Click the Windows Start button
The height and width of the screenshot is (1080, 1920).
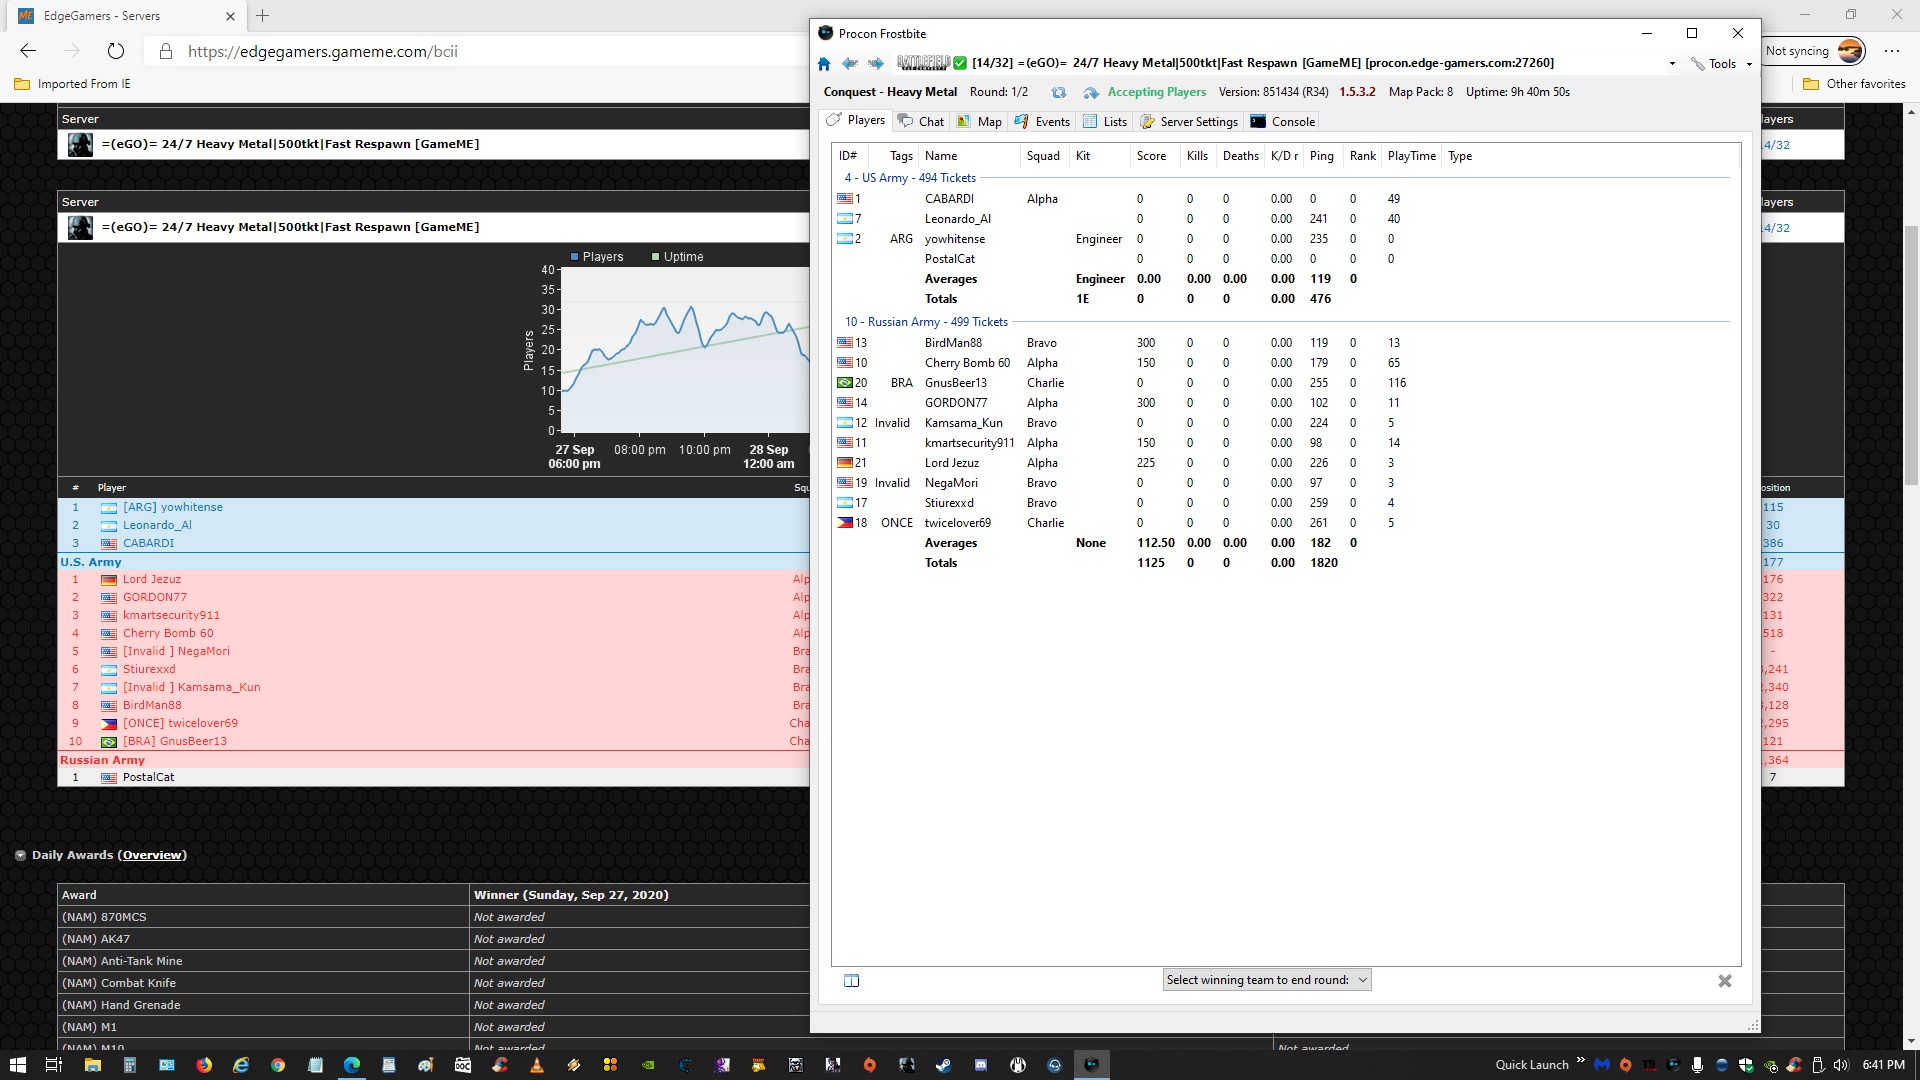point(18,1065)
